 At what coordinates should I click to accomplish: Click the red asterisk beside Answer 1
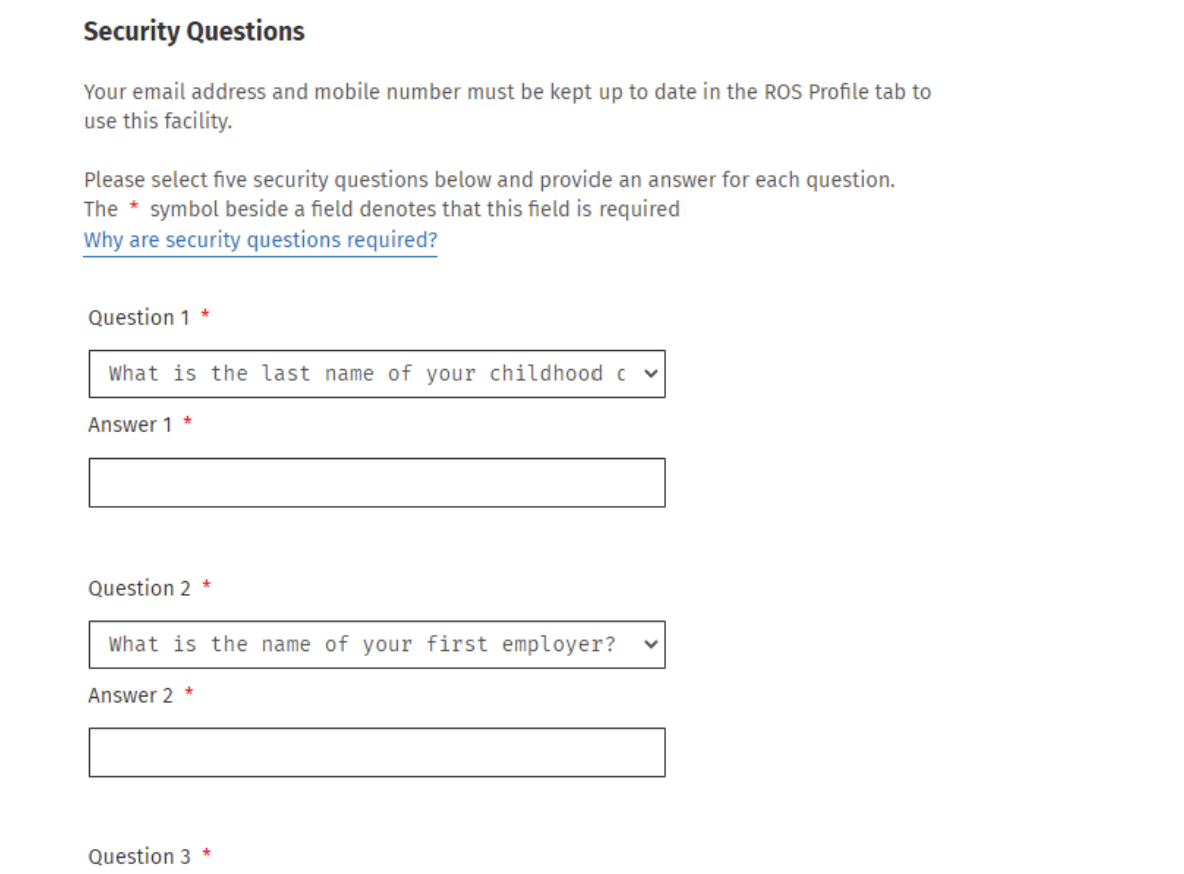(187, 423)
